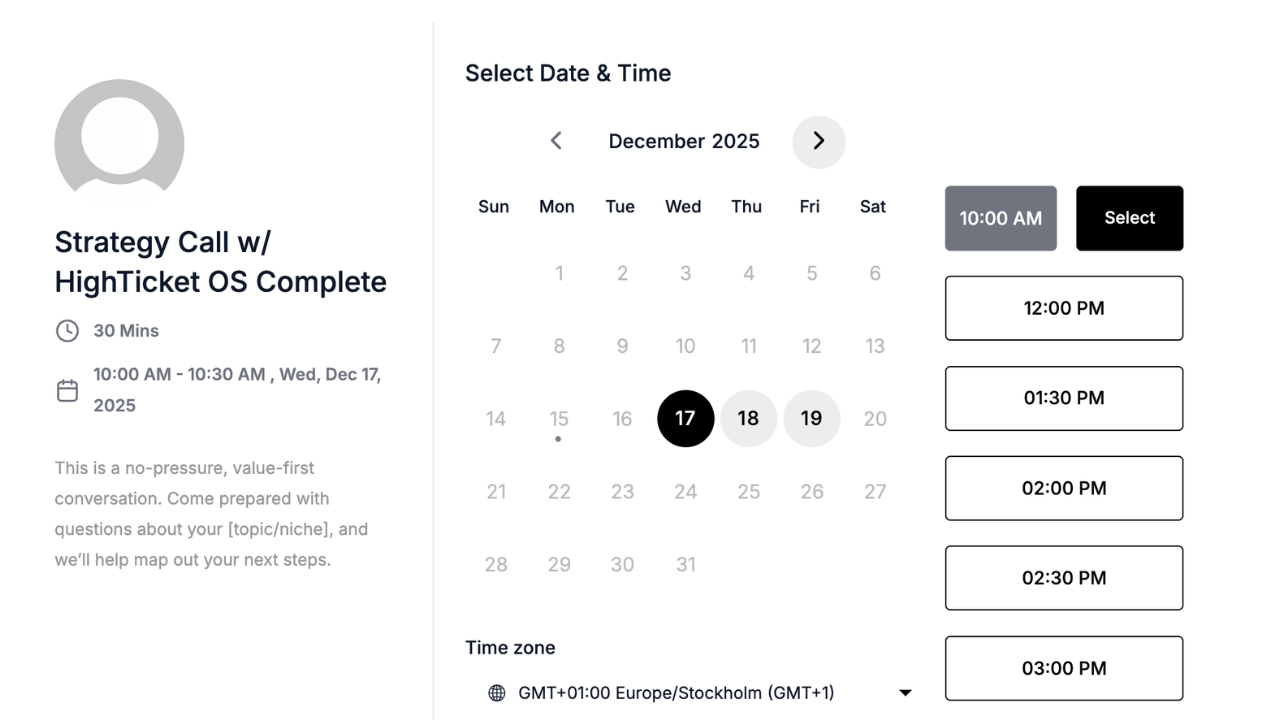The width and height of the screenshot is (1280, 720).
Task: Click the highlighted 10:00 AM time slot
Action: [x=1000, y=218]
